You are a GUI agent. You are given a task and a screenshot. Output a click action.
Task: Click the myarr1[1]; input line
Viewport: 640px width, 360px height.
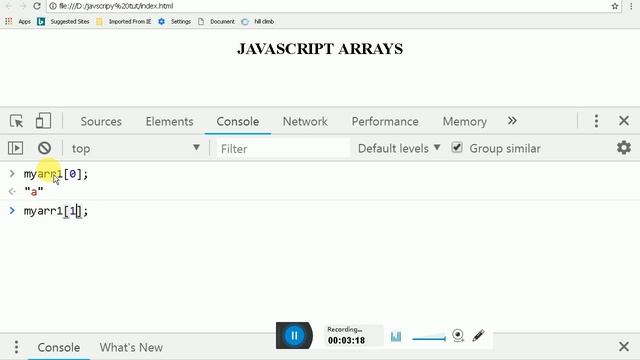tap(56, 211)
